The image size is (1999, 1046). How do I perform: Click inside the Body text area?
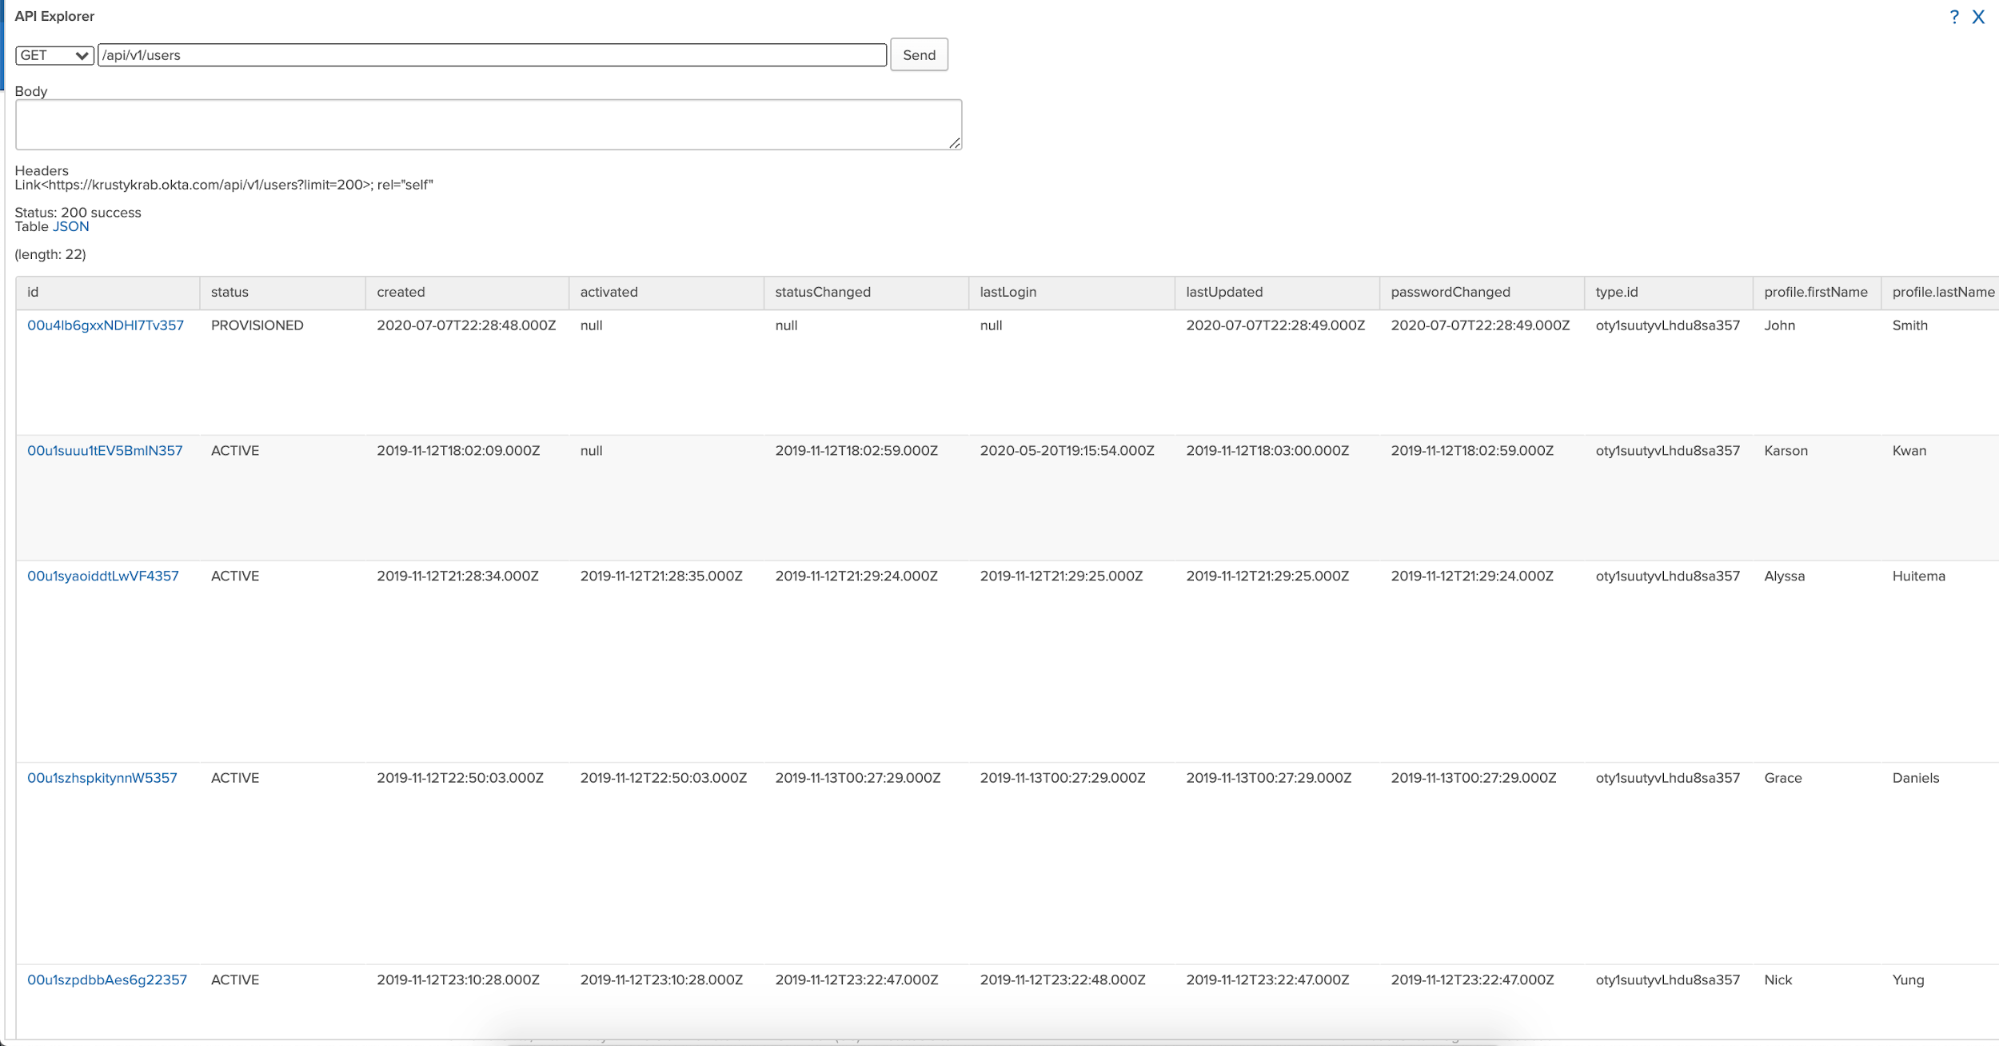pyautogui.click(x=488, y=124)
